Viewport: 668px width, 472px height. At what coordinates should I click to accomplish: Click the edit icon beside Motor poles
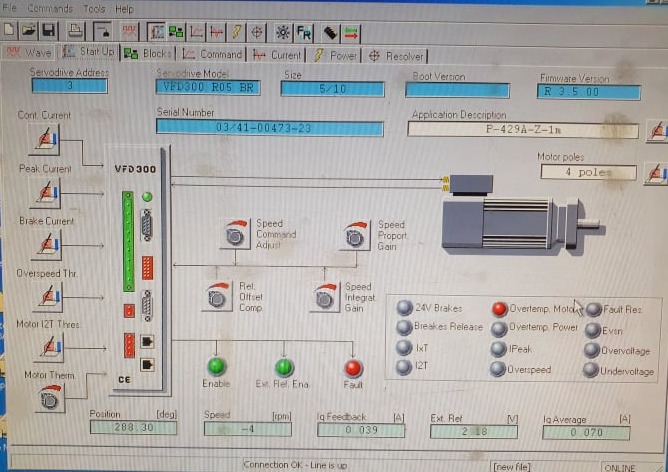pyautogui.click(x=656, y=173)
